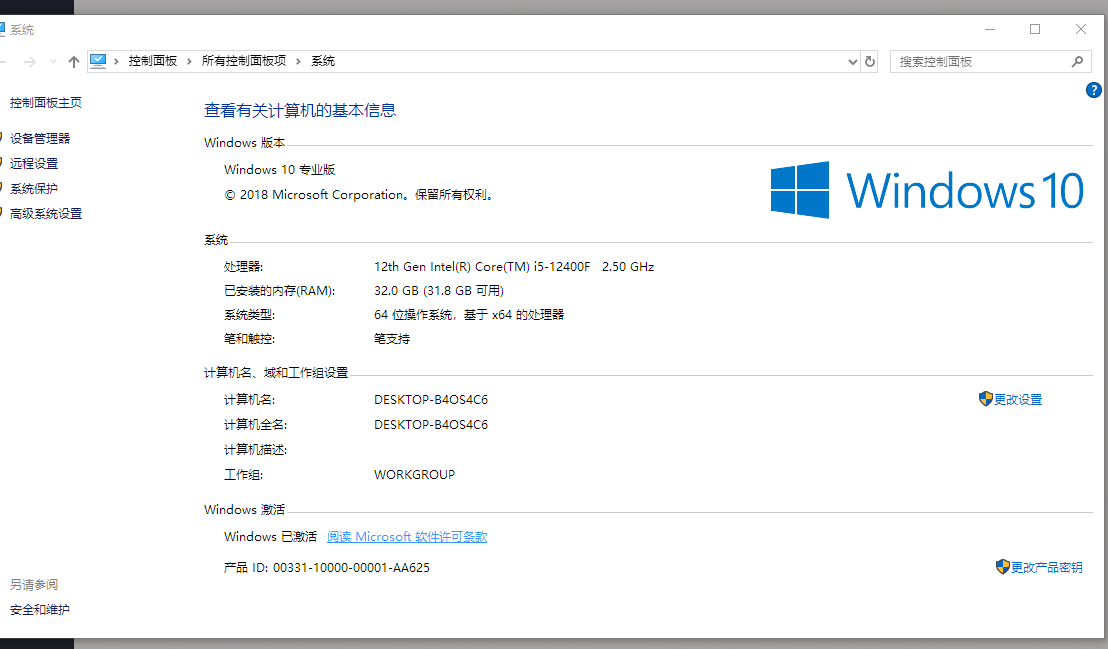
Task: Select 高级系统设置 in the sidebar
Action: [x=46, y=214]
